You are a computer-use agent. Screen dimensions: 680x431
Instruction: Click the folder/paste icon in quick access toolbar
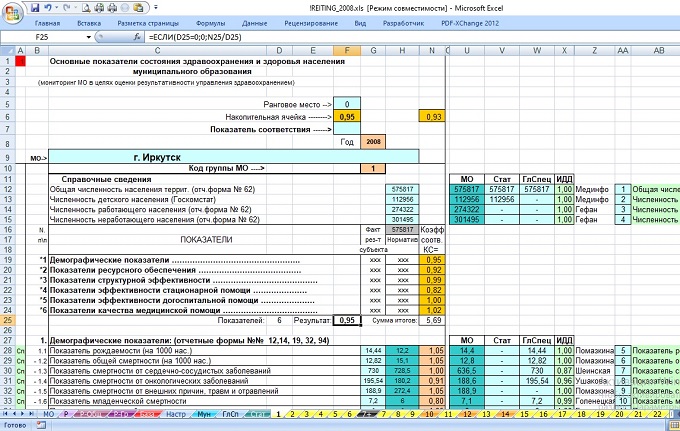pyautogui.click(x=138, y=8)
